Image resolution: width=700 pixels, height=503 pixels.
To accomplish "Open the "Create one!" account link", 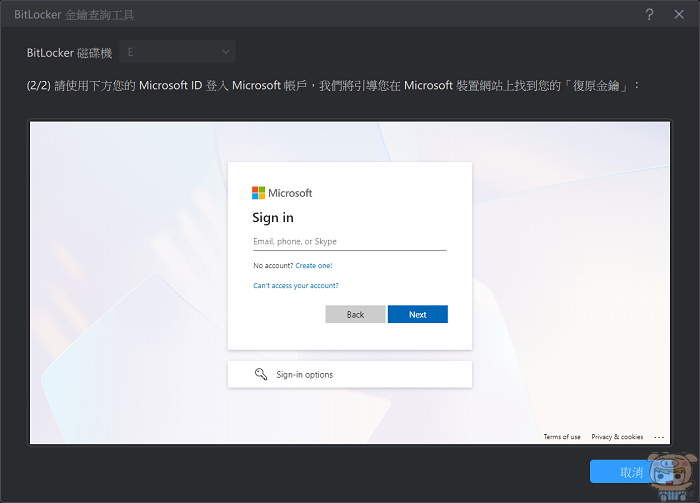I will click(x=314, y=266).
